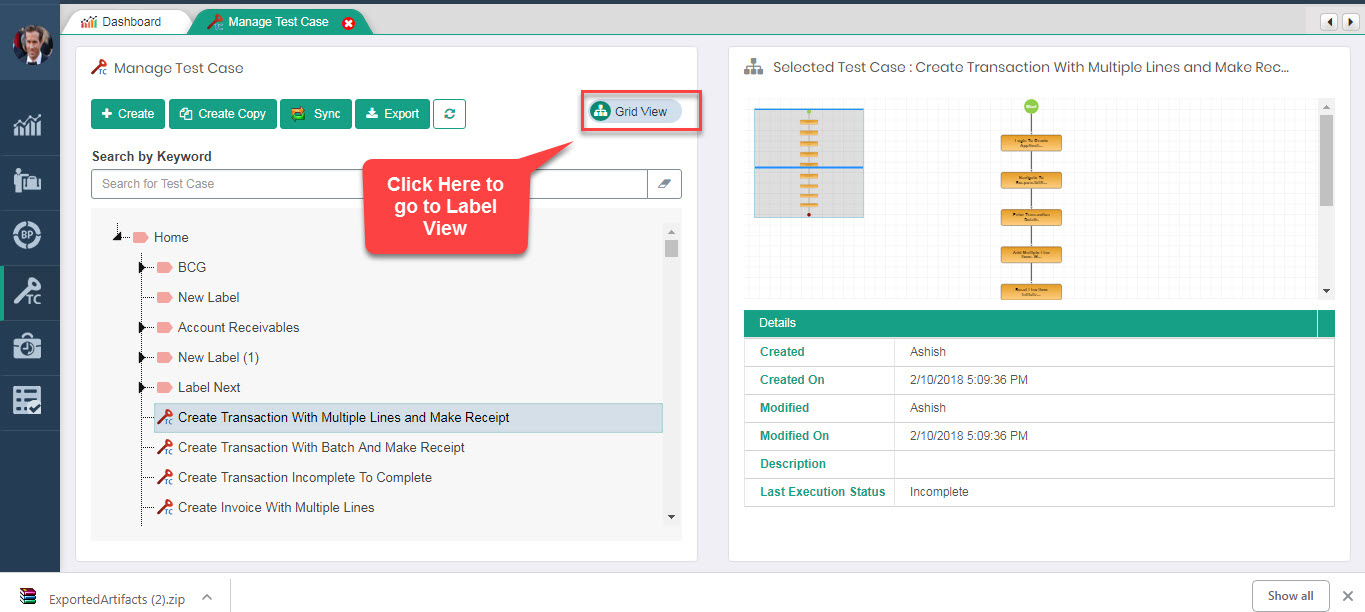
Task: Close the downloads bar with the X
Action: pyautogui.click(x=1347, y=596)
